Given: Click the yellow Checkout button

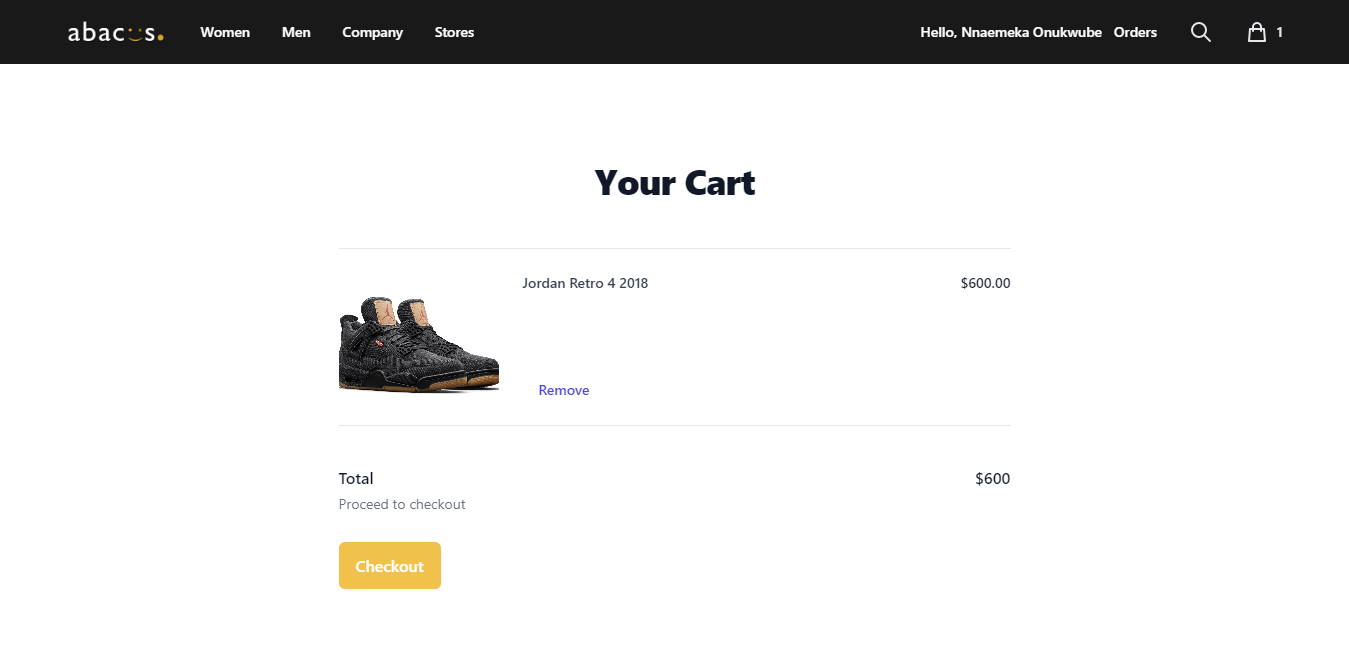Looking at the screenshot, I should (x=390, y=566).
